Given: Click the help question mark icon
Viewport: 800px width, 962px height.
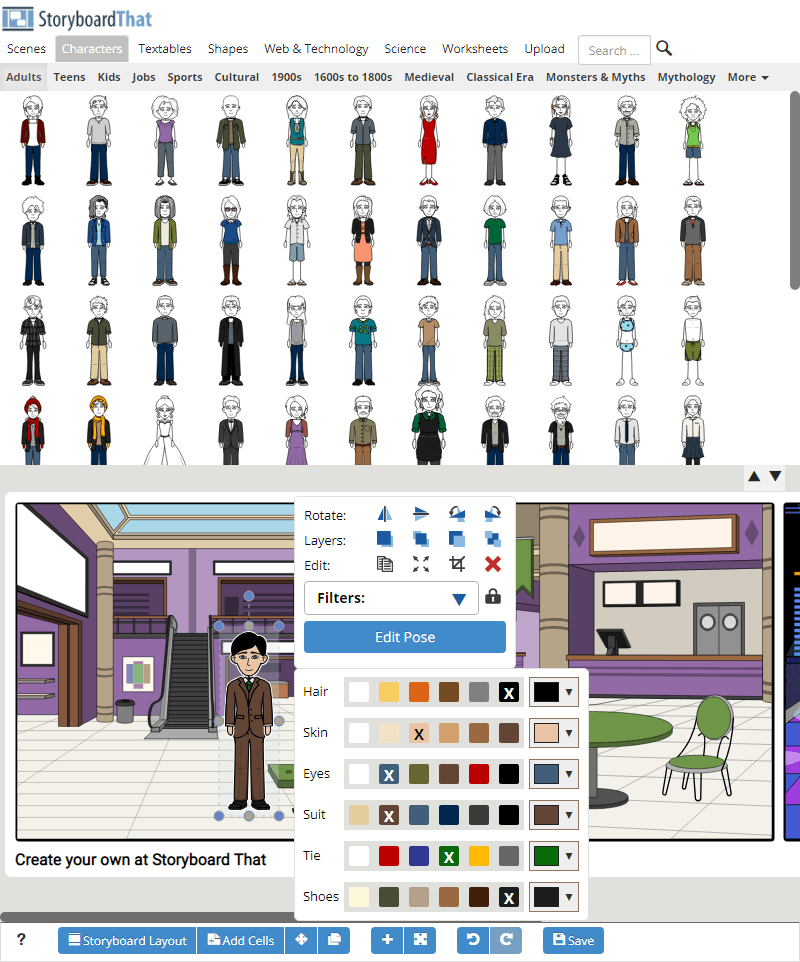Looking at the screenshot, I should [x=22, y=940].
